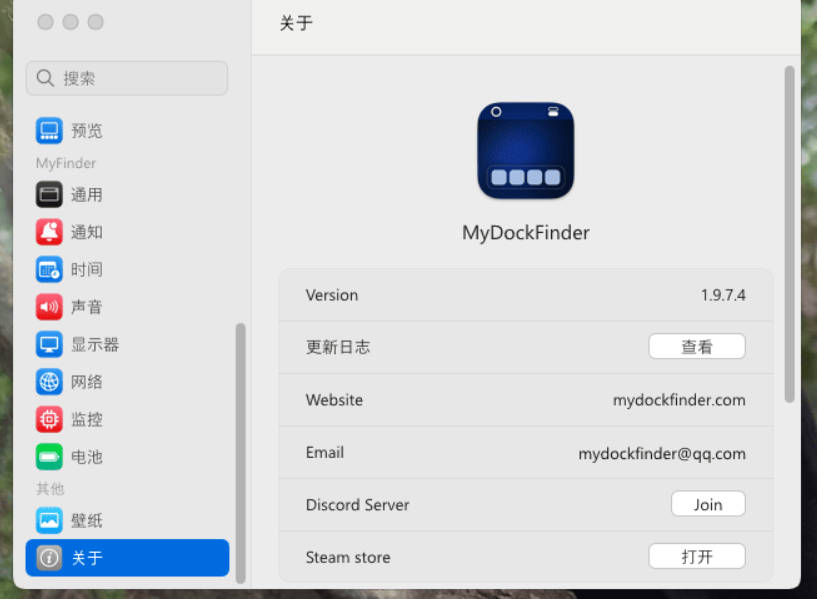Click the 其他 section header
This screenshot has height=599, width=817.
point(50,489)
